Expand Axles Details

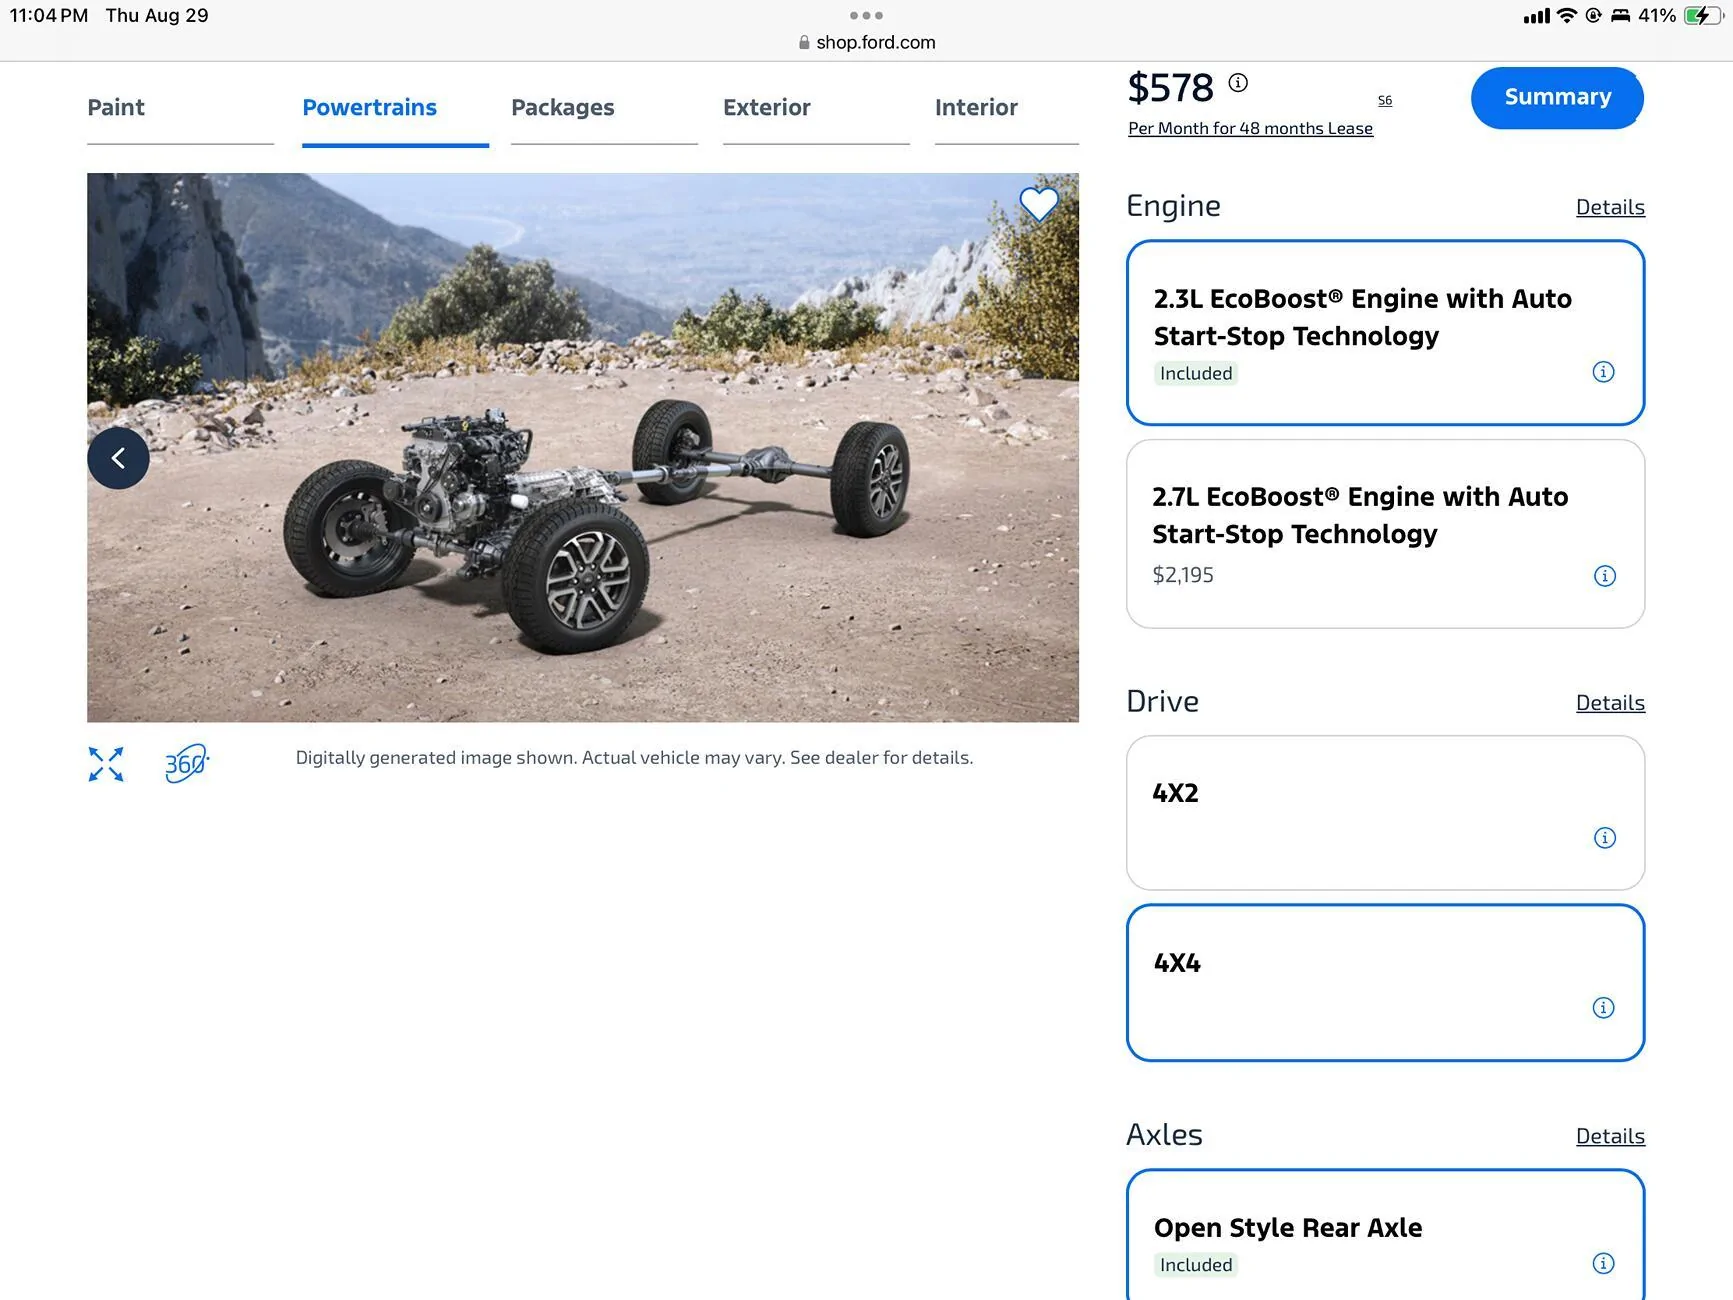1609,1136
